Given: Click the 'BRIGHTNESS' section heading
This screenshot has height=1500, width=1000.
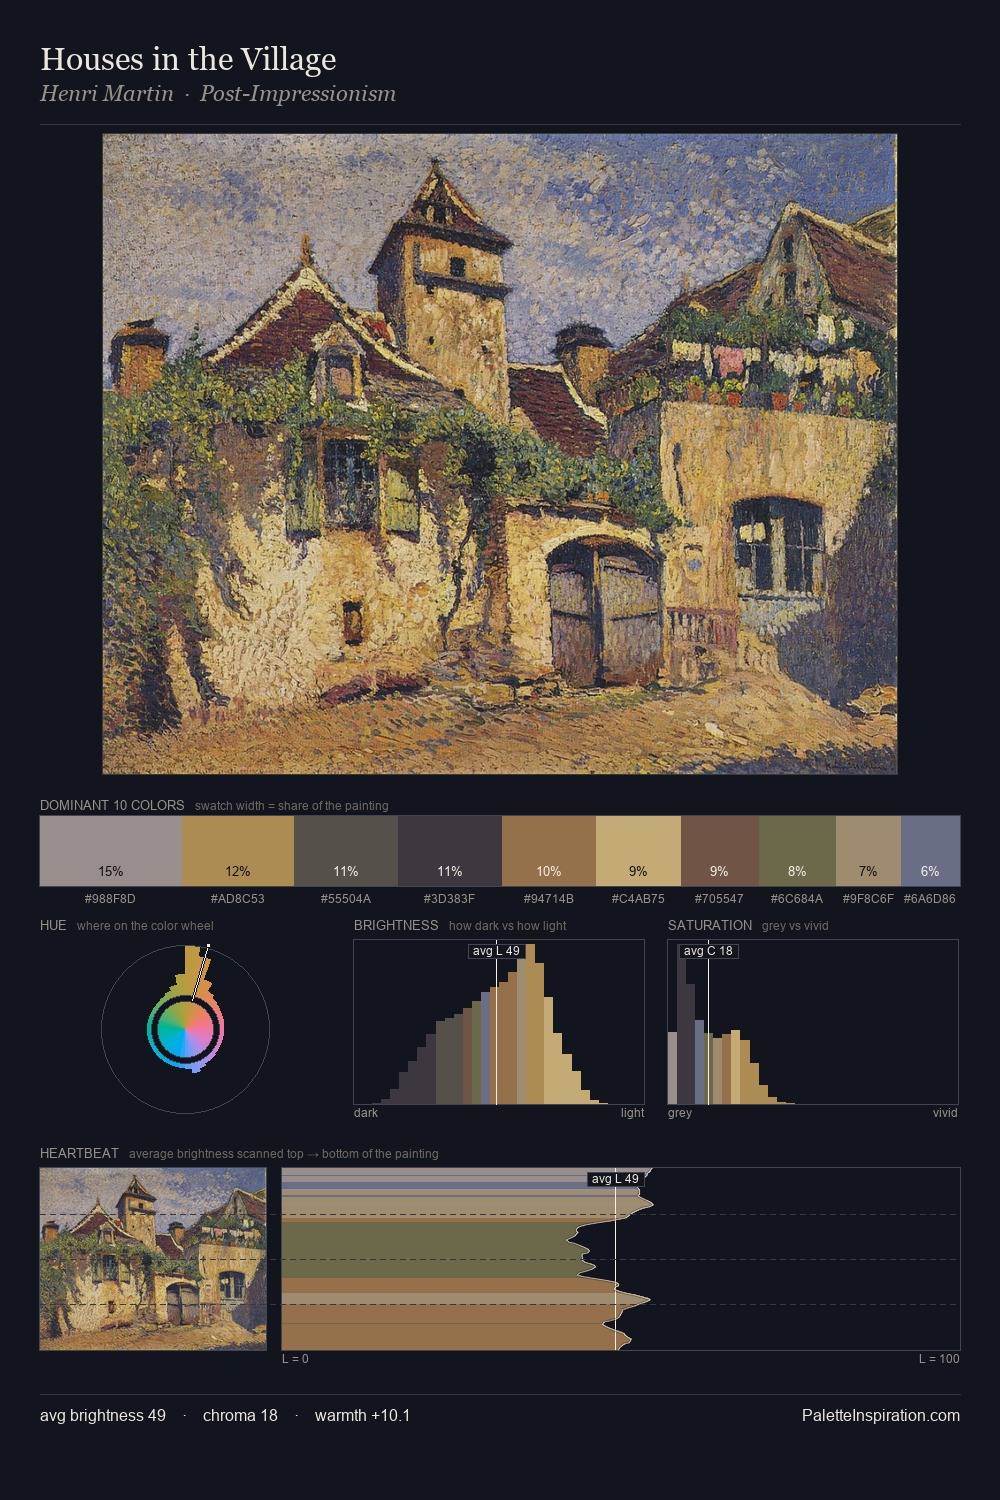Looking at the screenshot, I should pyautogui.click(x=396, y=925).
